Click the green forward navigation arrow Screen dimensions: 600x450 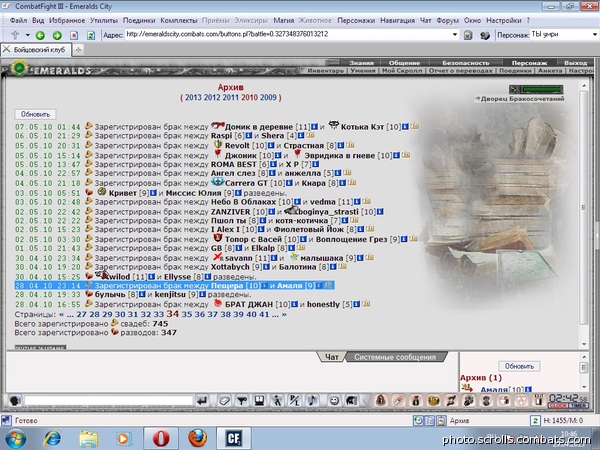coord(57,36)
